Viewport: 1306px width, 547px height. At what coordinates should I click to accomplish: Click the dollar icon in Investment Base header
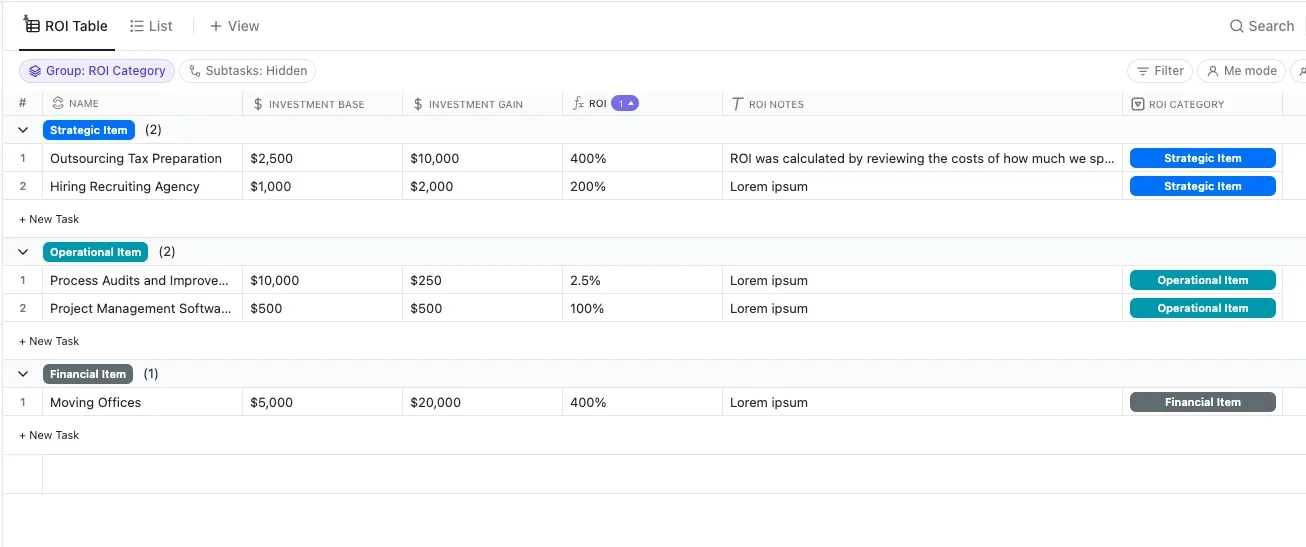pos(258,104)
